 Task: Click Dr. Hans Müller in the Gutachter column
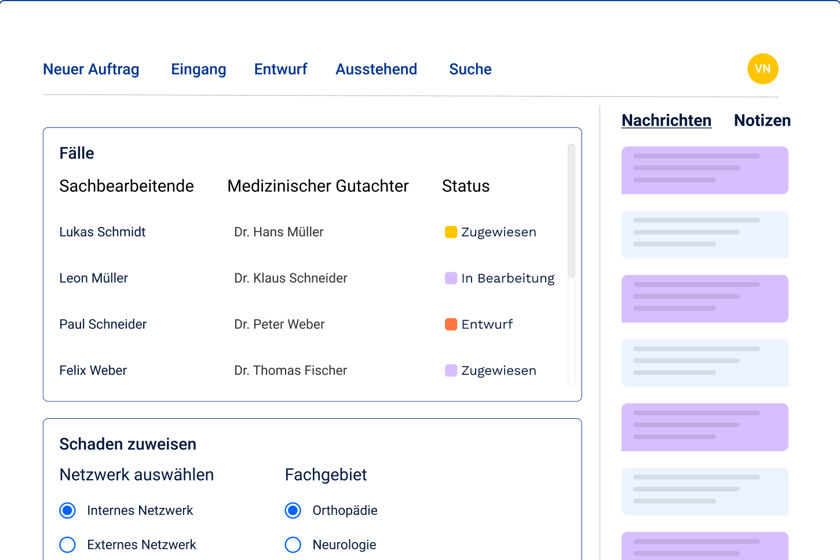[x=279, y=232]
